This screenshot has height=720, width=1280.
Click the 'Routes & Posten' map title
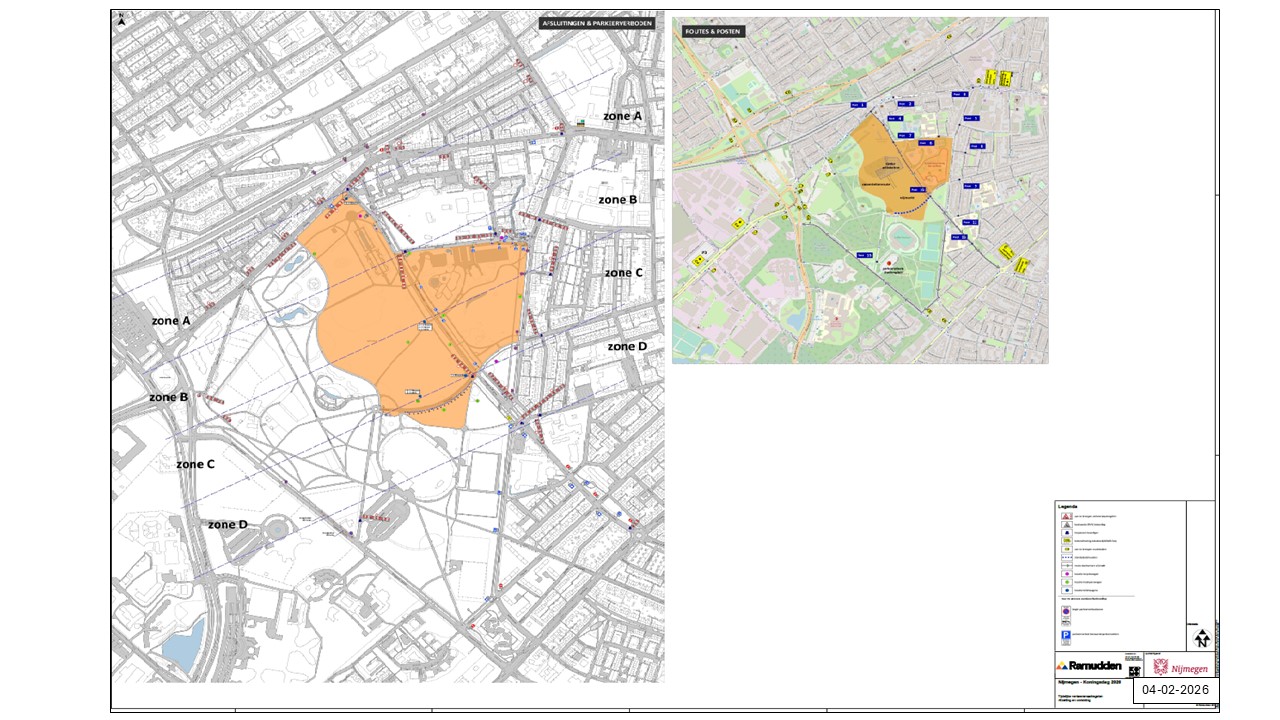713,32
